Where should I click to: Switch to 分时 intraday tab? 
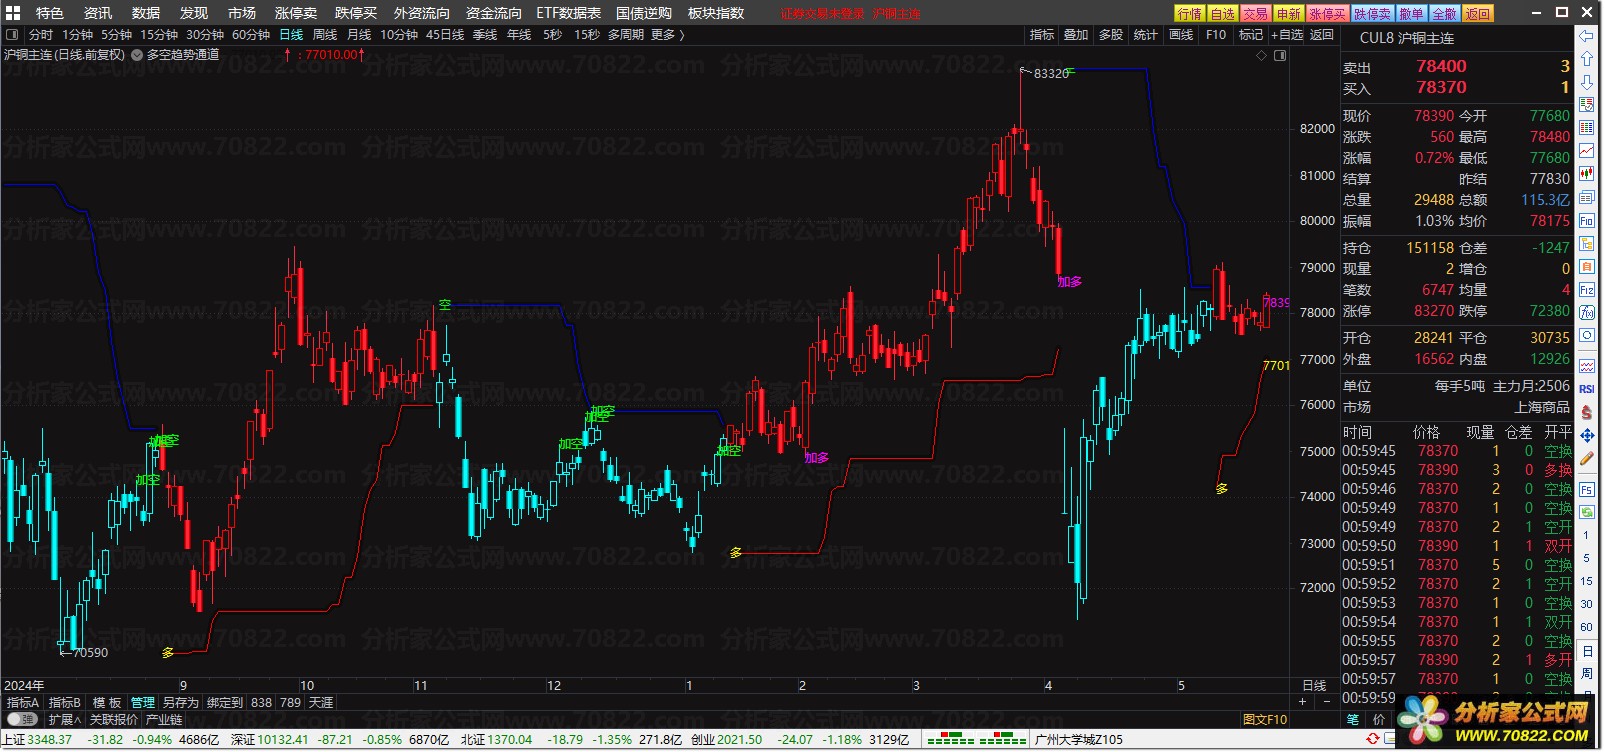coord(41,34)
